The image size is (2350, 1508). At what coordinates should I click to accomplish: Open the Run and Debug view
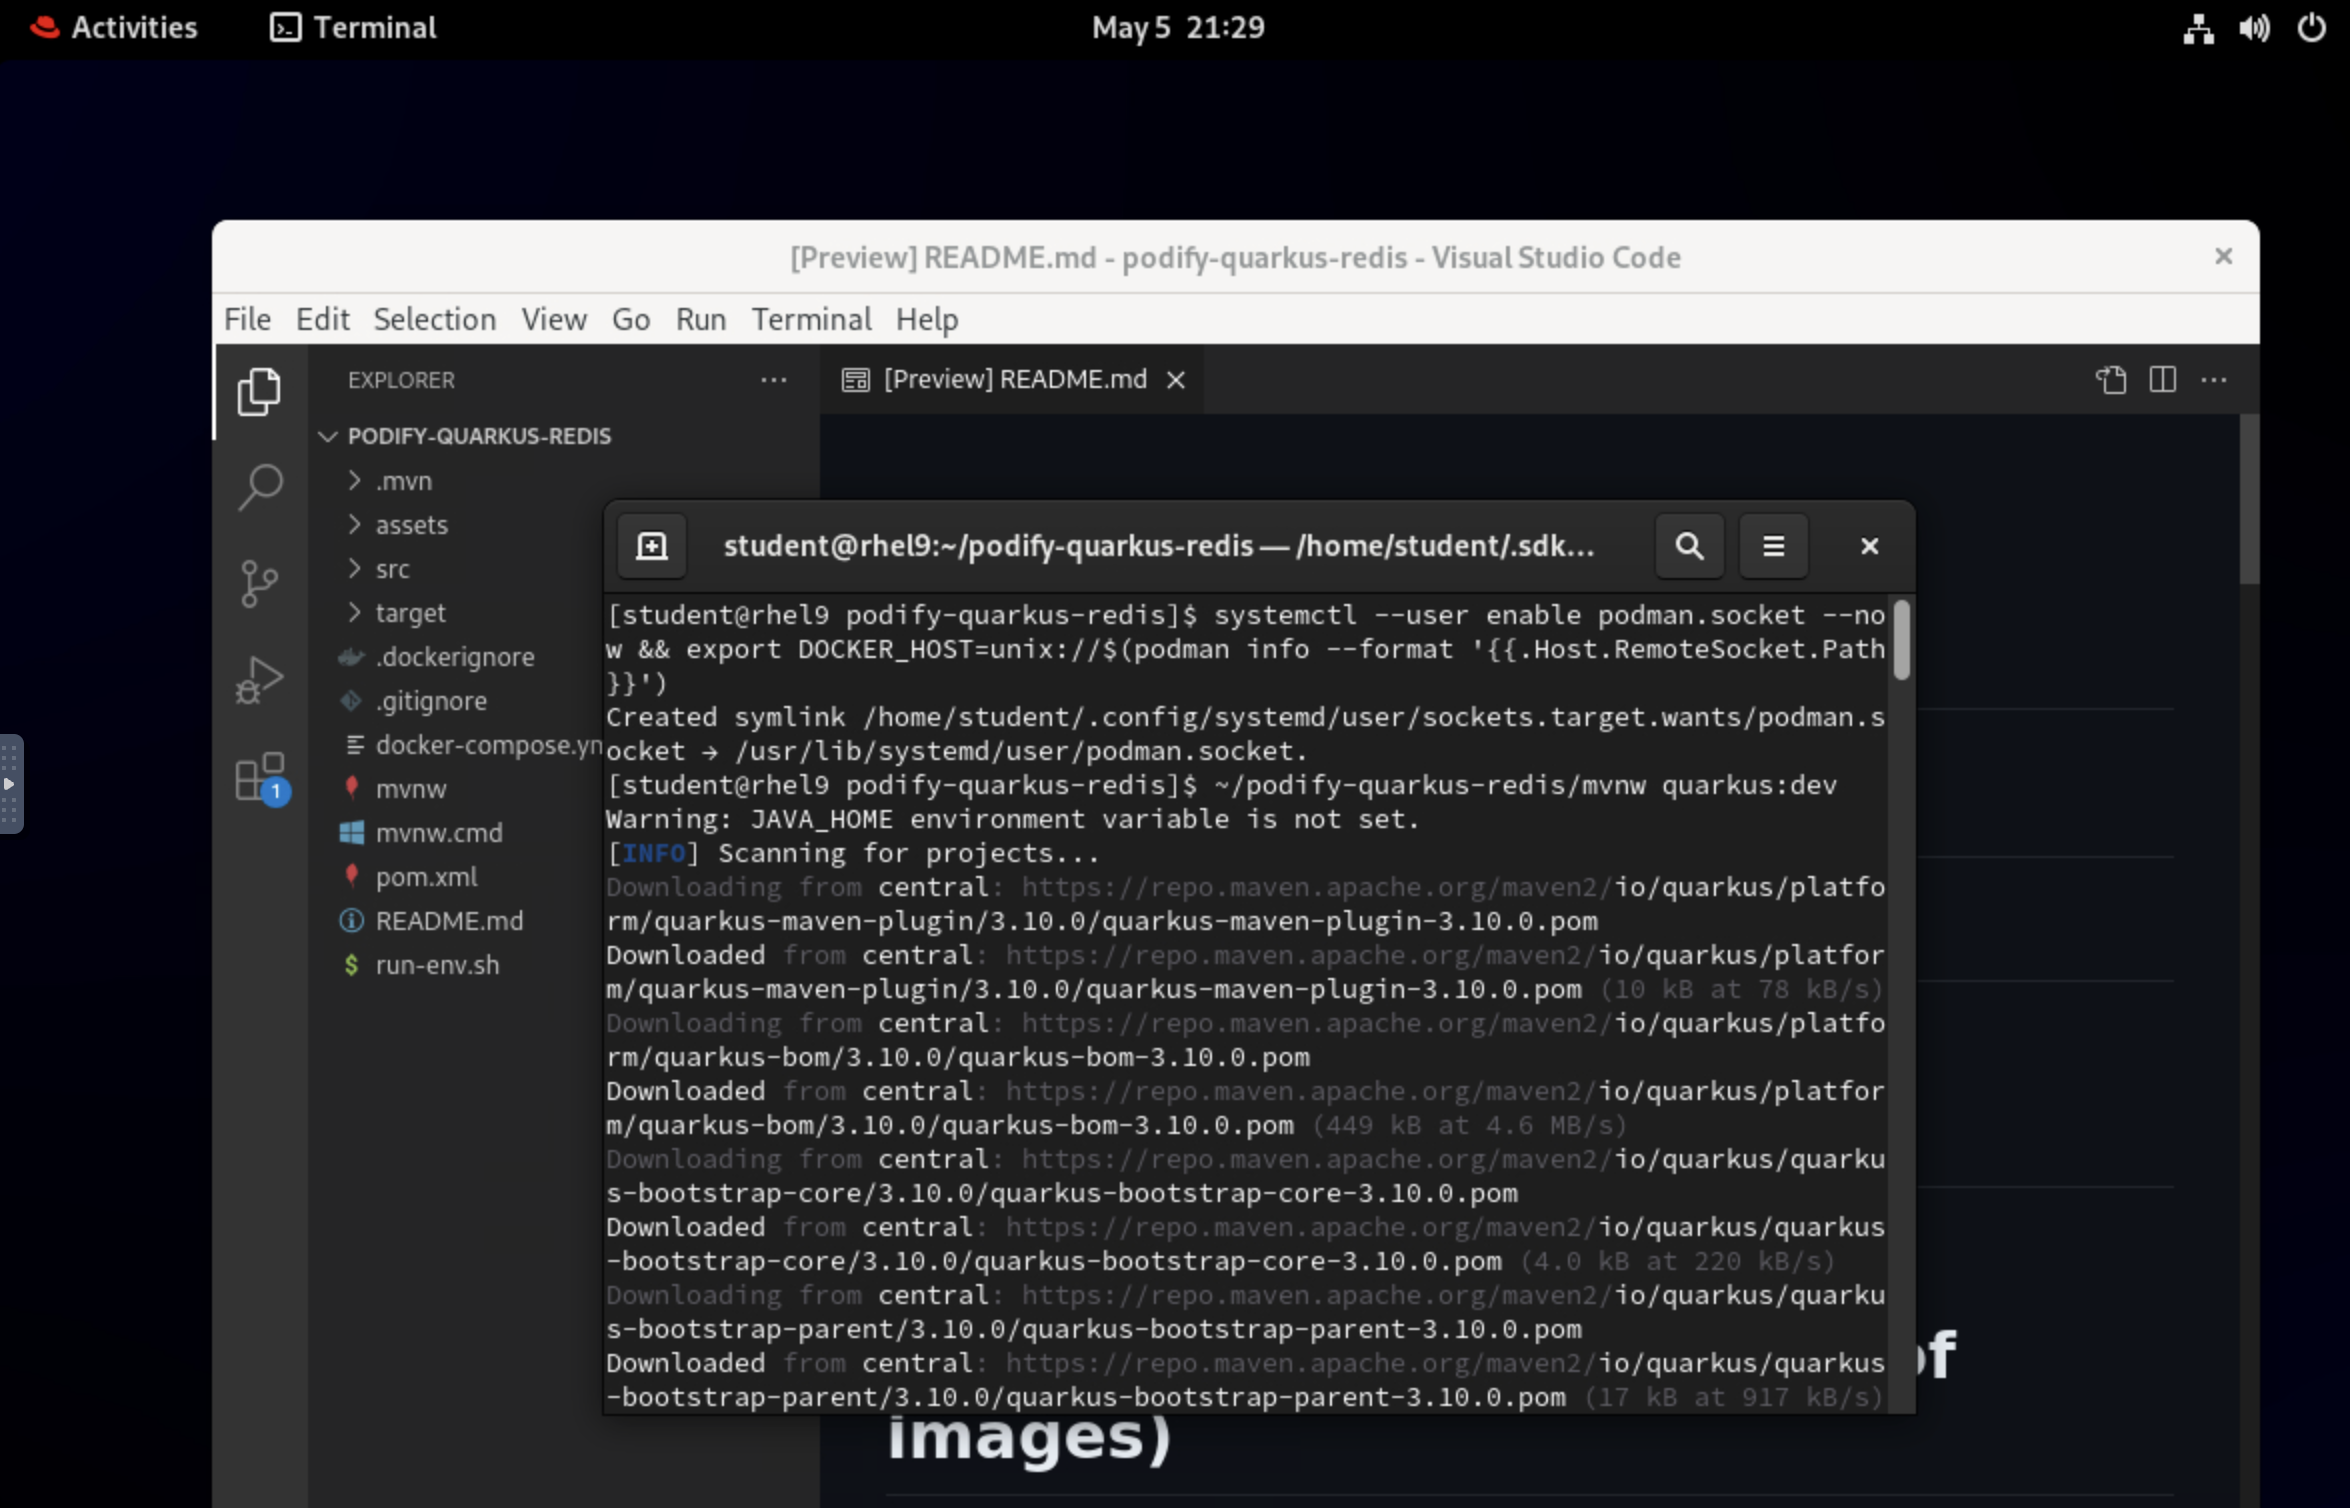coord(259,680)
